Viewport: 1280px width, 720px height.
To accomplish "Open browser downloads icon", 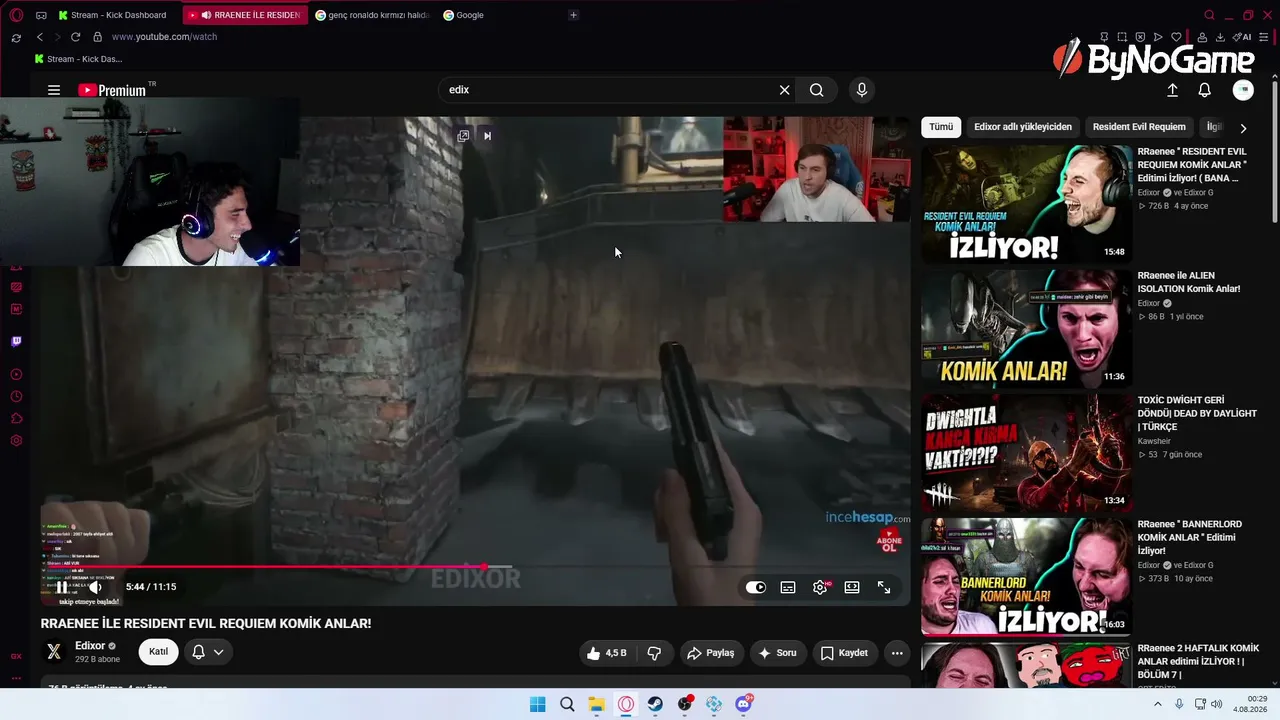I will tap(1221, 37).
